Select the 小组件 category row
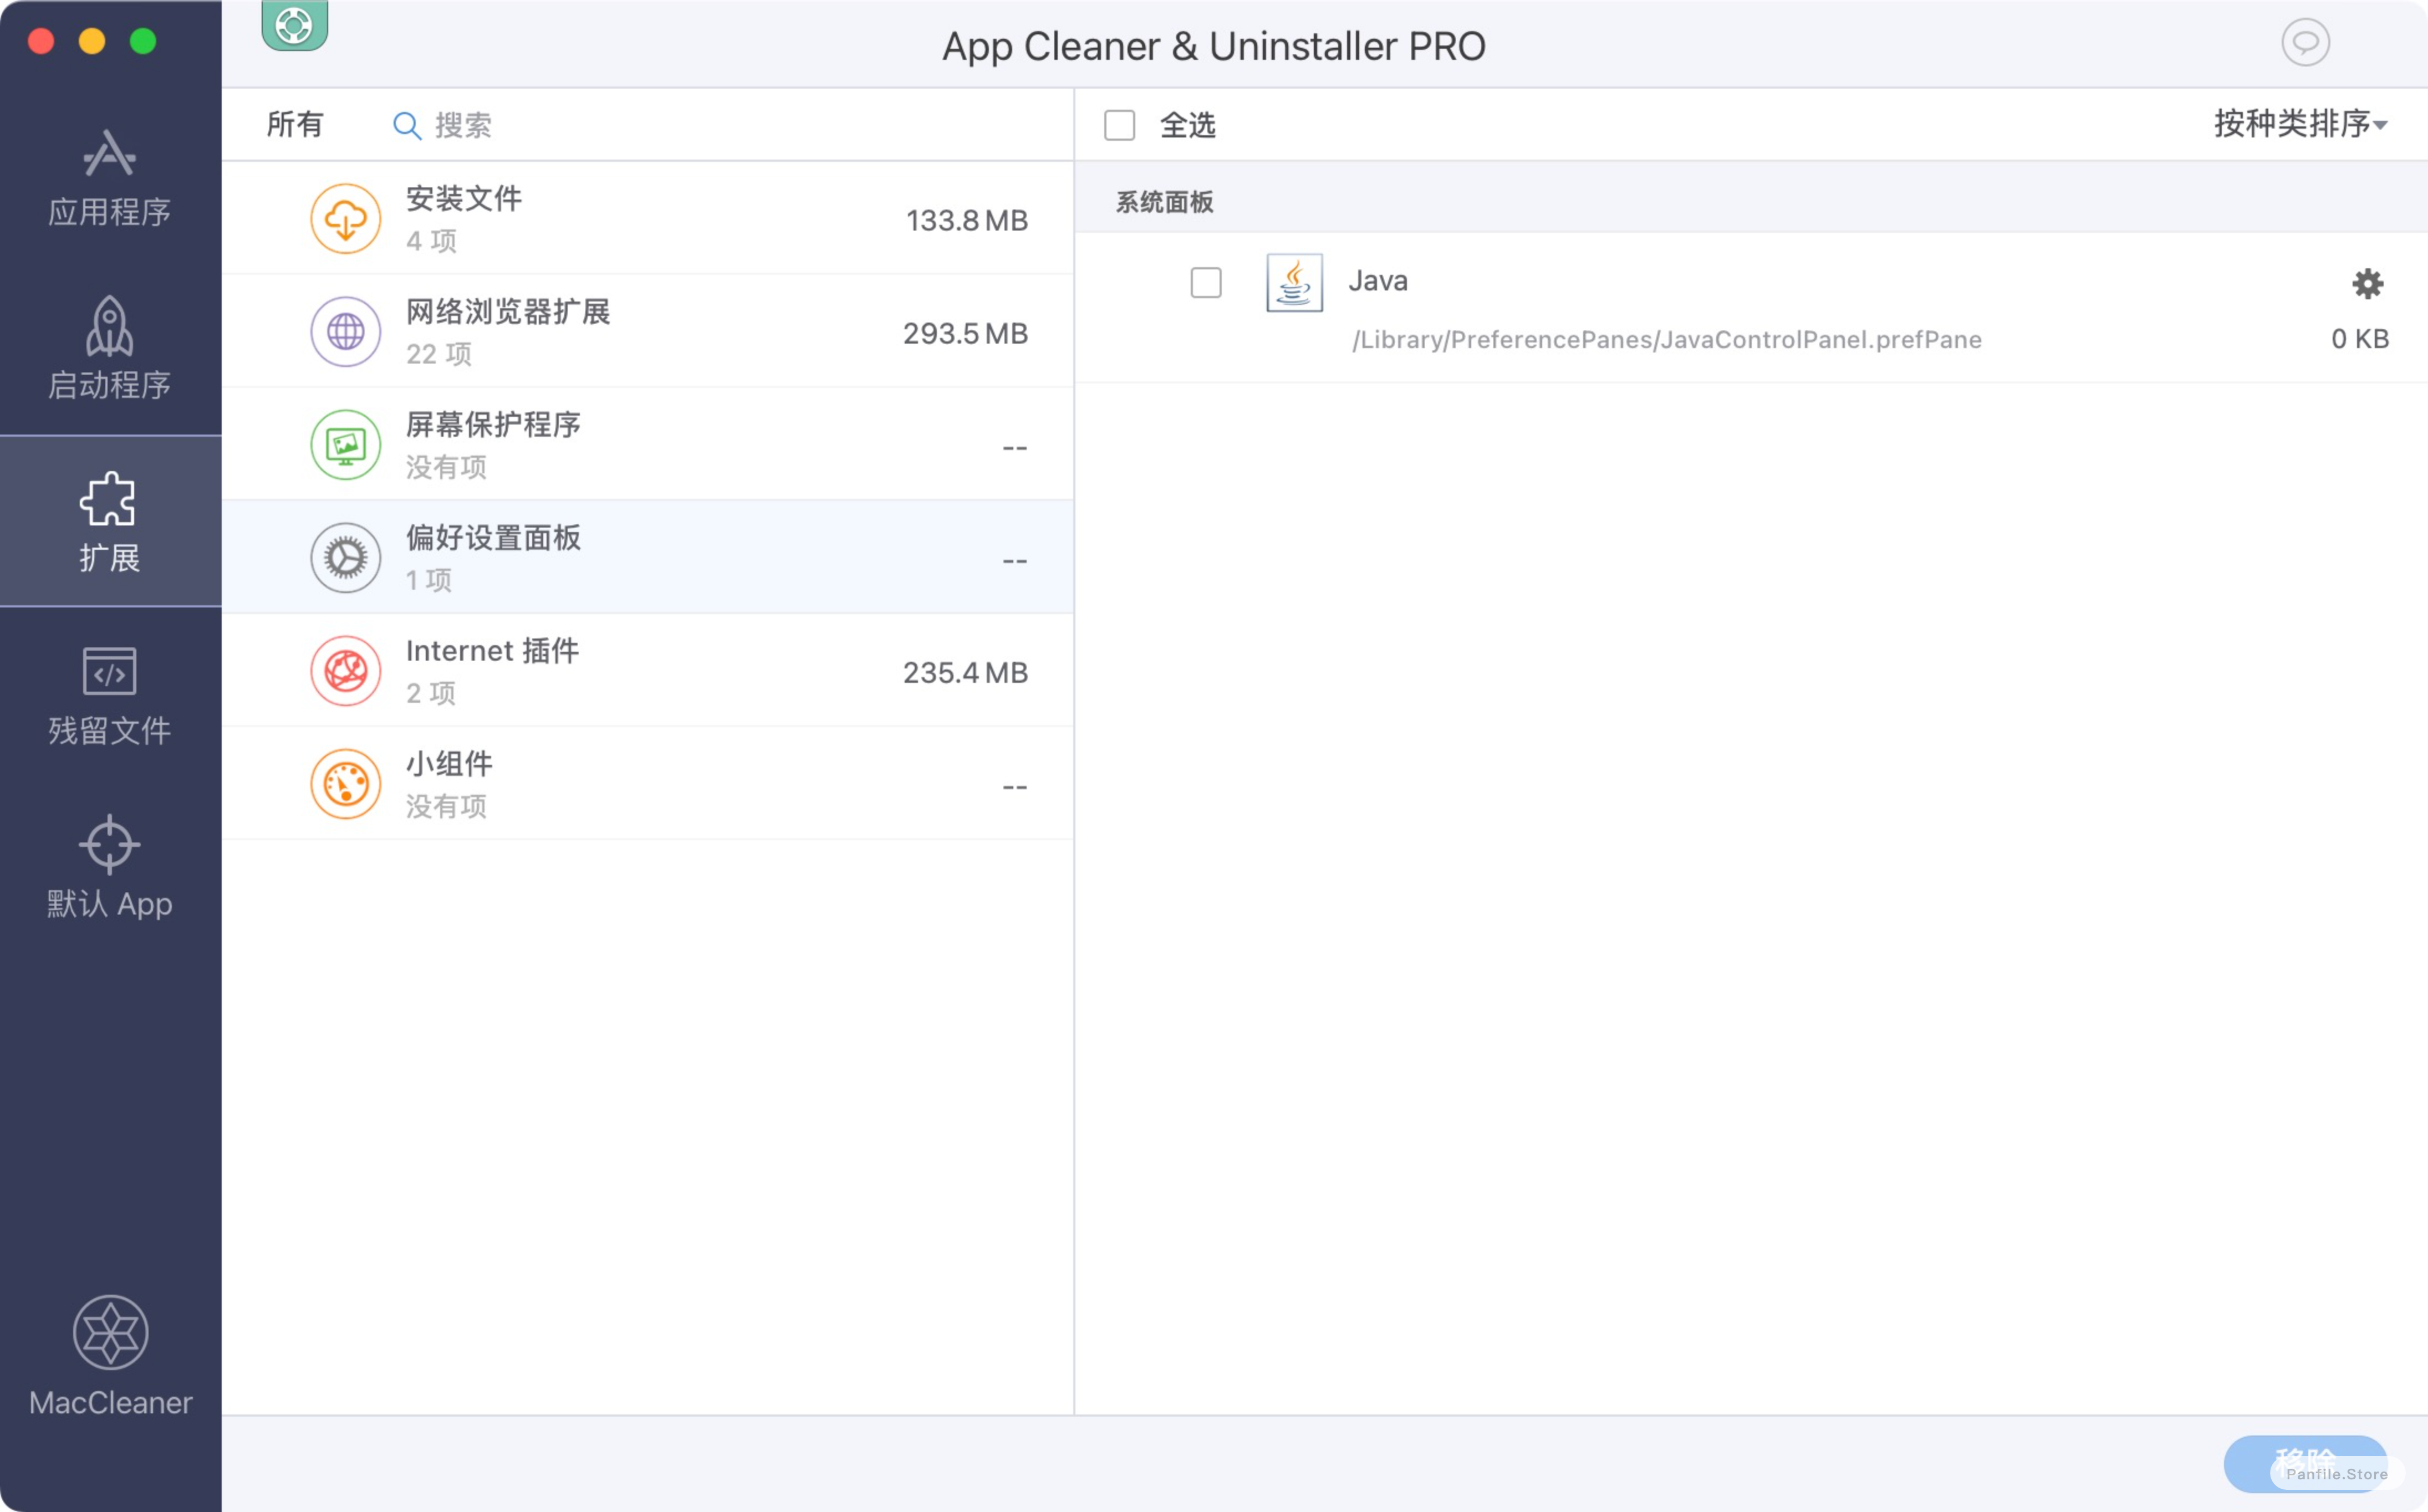Image resolution: width=2428 pixels, height=1512 pixels. [x=648, y=783]
